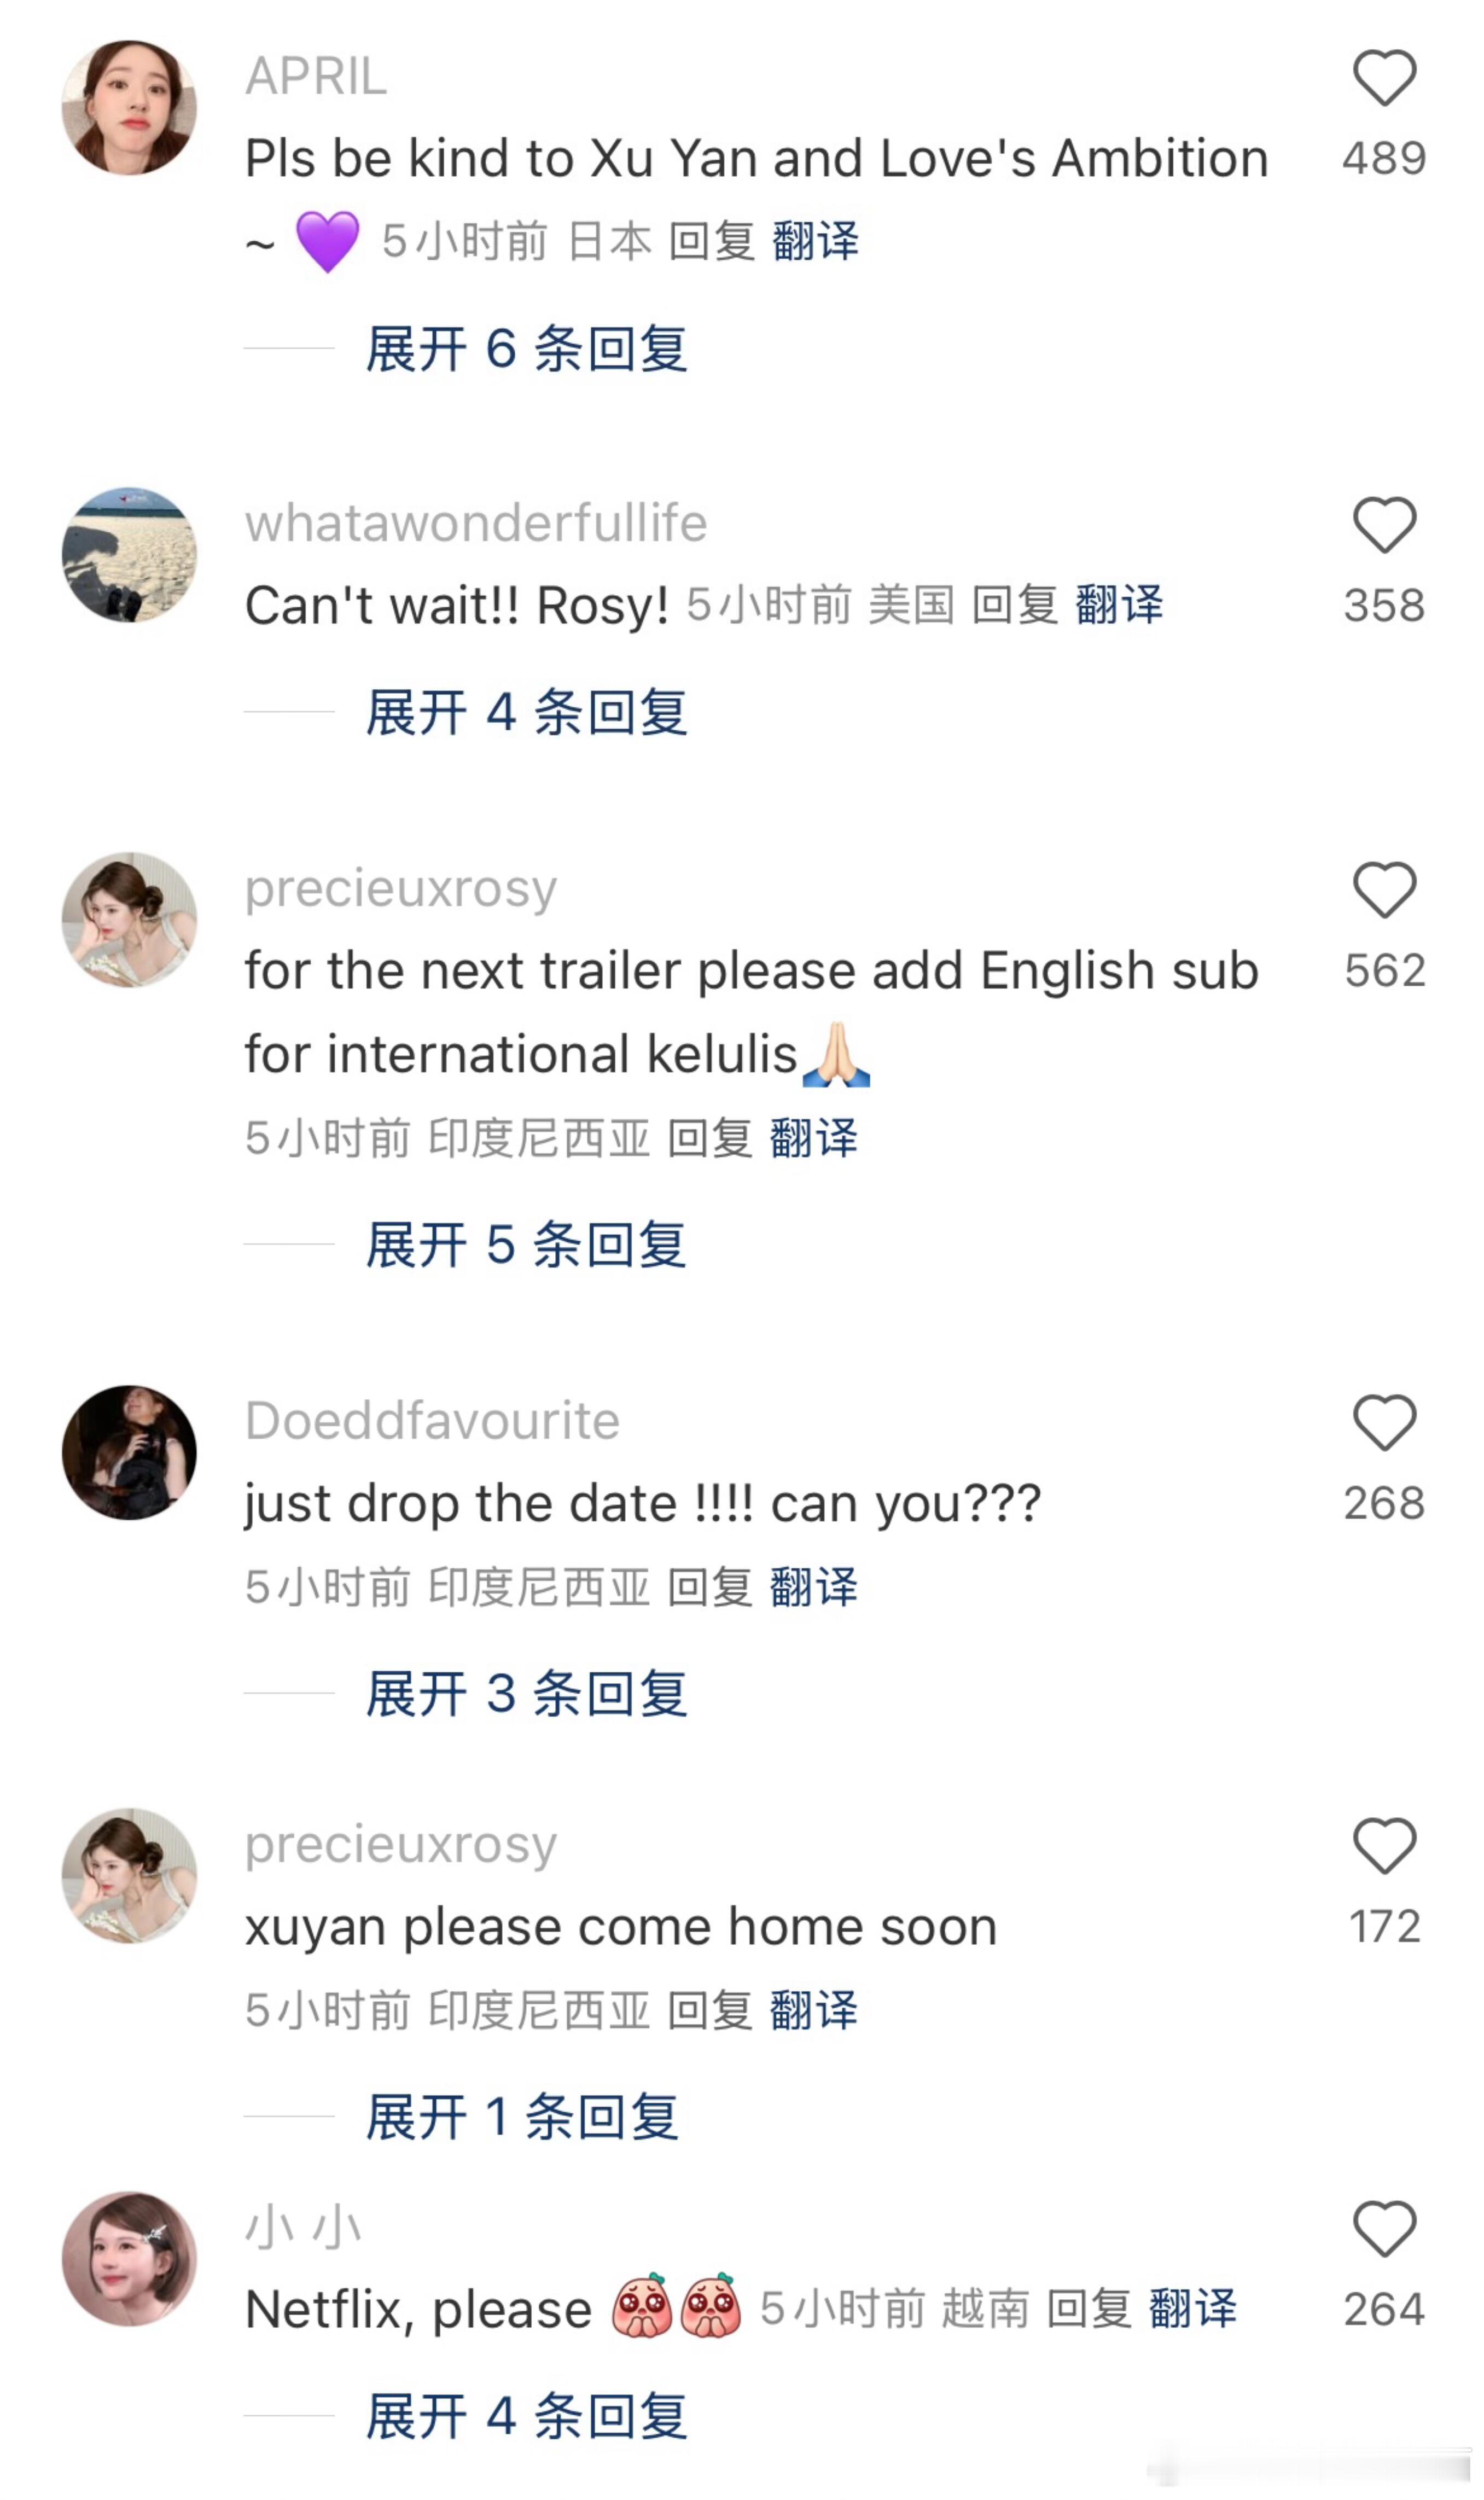This screenshot has width=1484, height=2500.
Task: Like the English sub trailer comment
Action: [x=1384, y=890]
